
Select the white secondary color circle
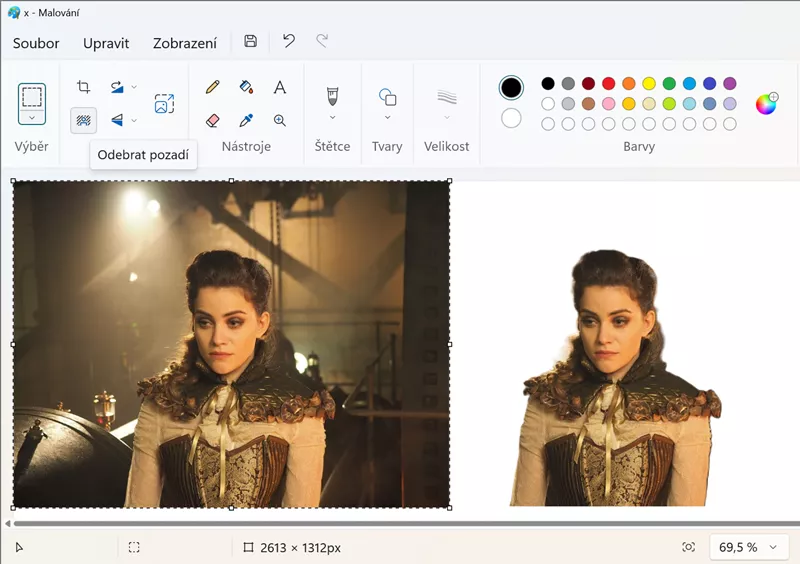tap(511, 118)
